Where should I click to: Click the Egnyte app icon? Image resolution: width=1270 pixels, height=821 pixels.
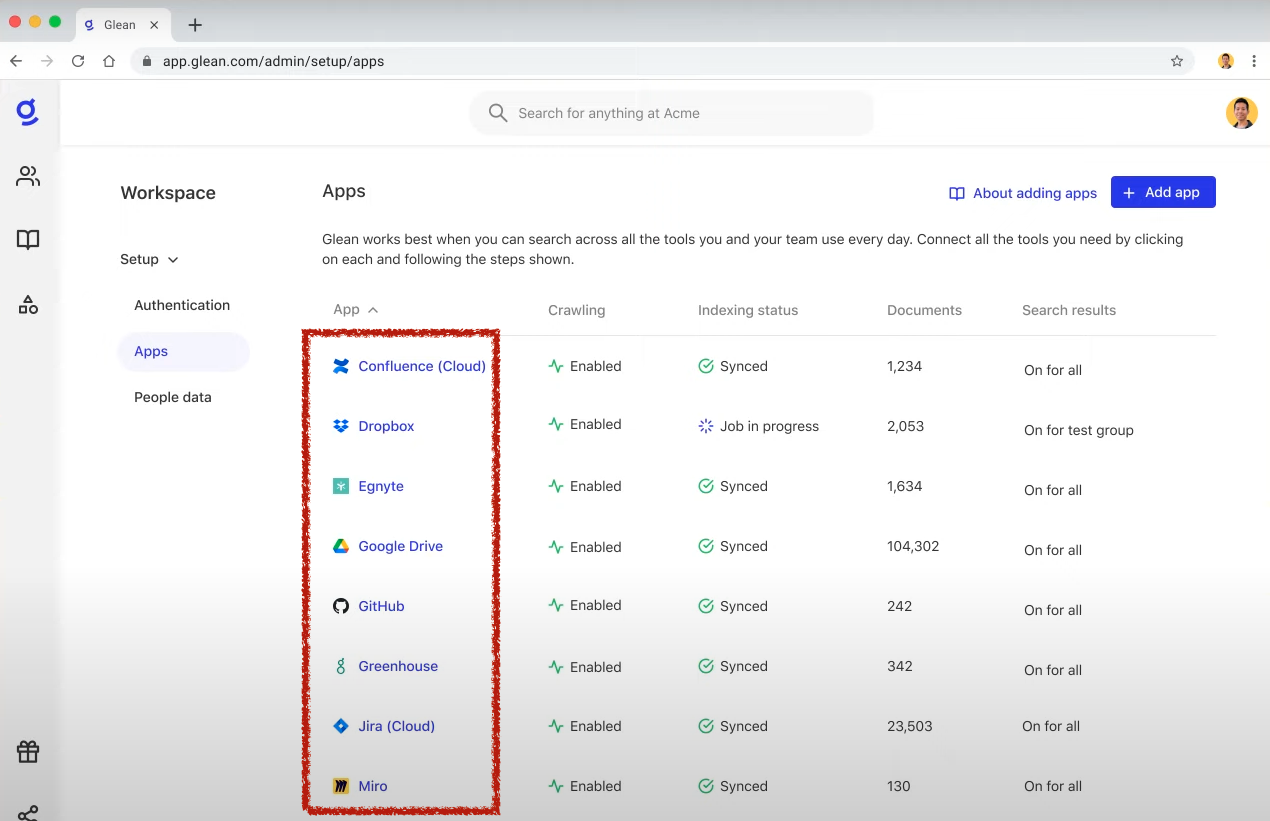(341, 486)
